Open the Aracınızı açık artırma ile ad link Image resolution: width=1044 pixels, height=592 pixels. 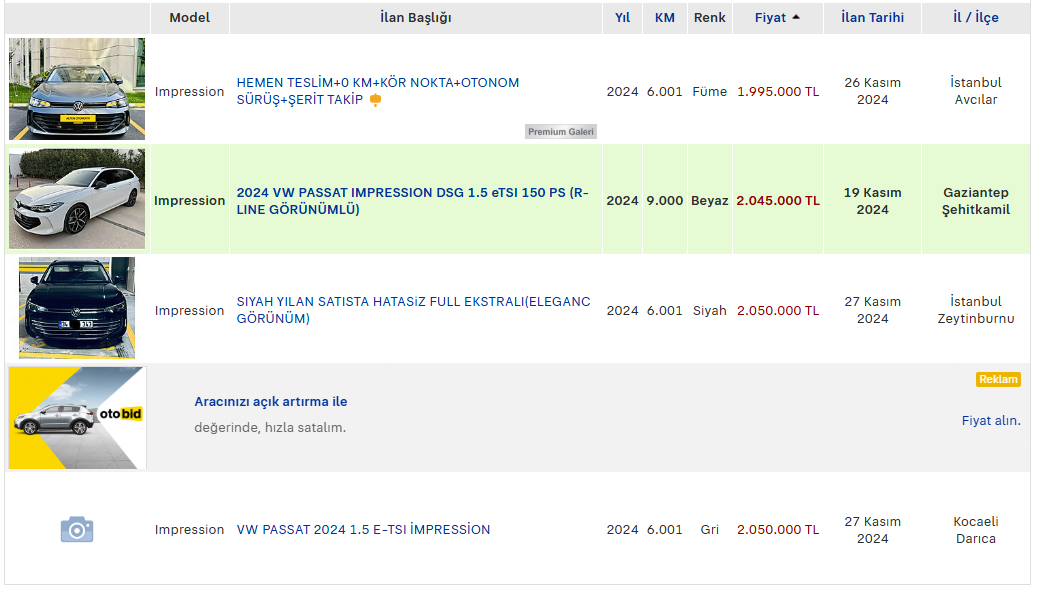[x=270, y=402]
